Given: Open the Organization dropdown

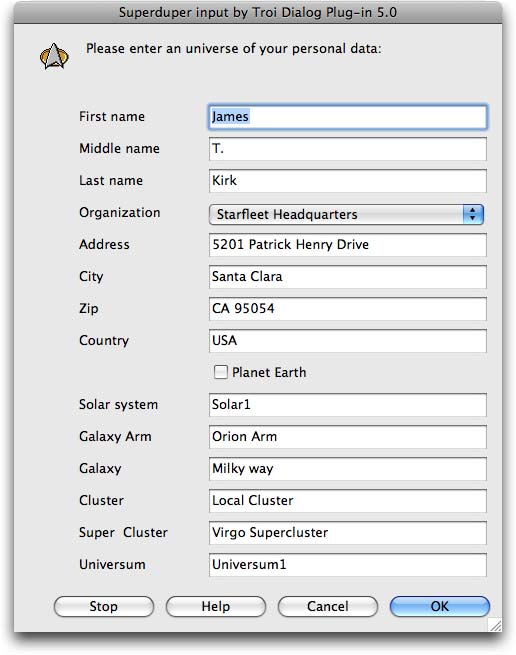Looking at the screenshot, I should click(x=346, y=214).
